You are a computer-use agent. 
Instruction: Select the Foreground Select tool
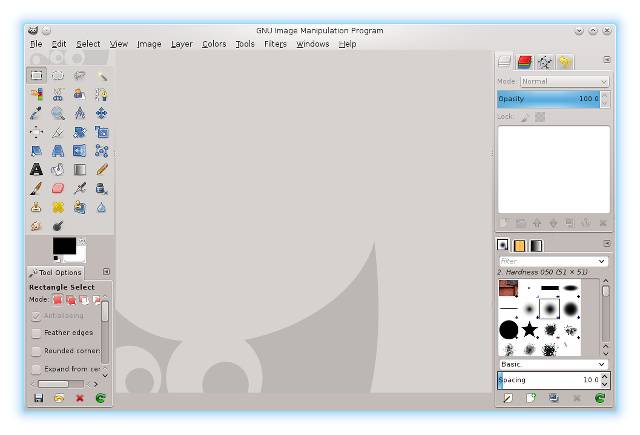click(x=80, y=94)
